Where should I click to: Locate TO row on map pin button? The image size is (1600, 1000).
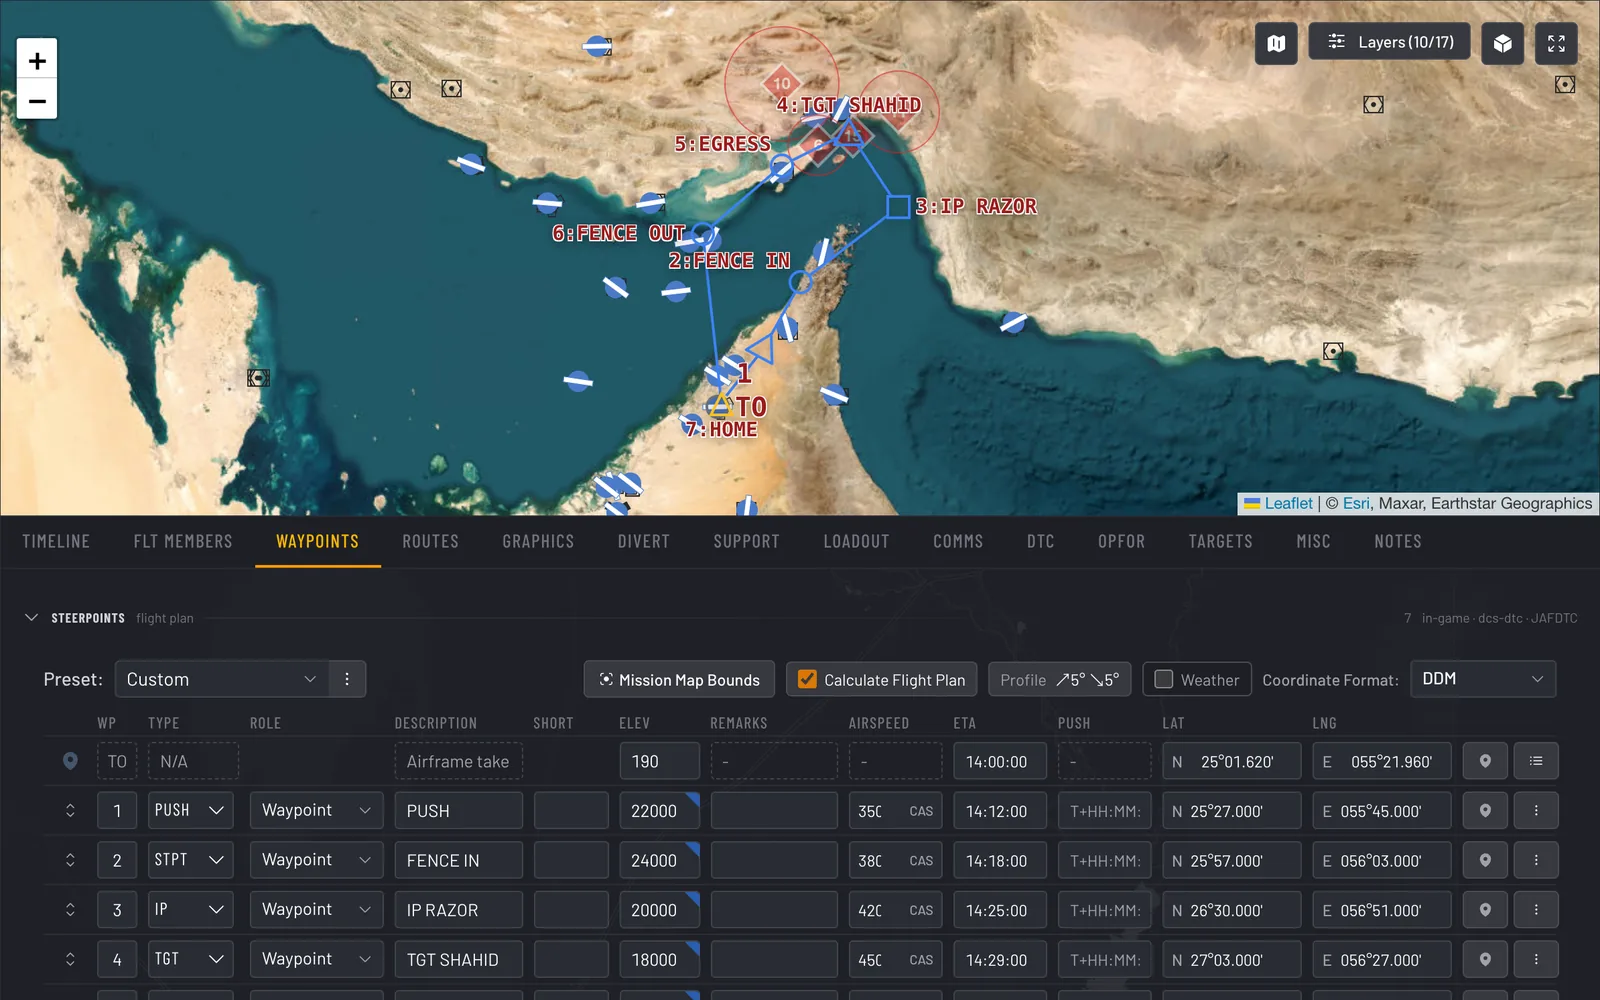click(x=1485, y=761)
